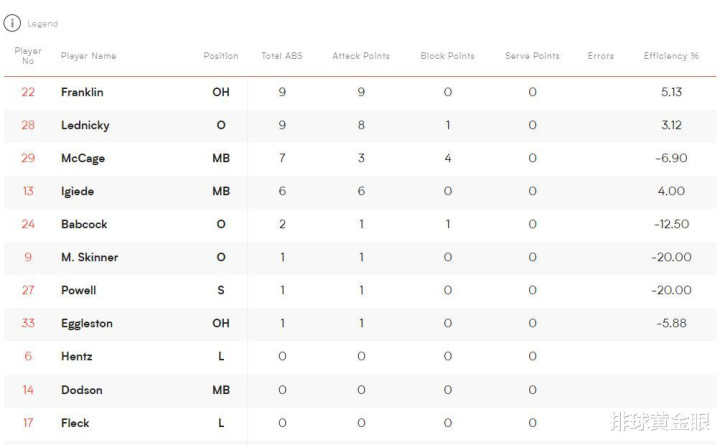Sort by Attack Points column header
Viewport: 720px width, 445px height.
pyautogui.click(x=361, y=56)
